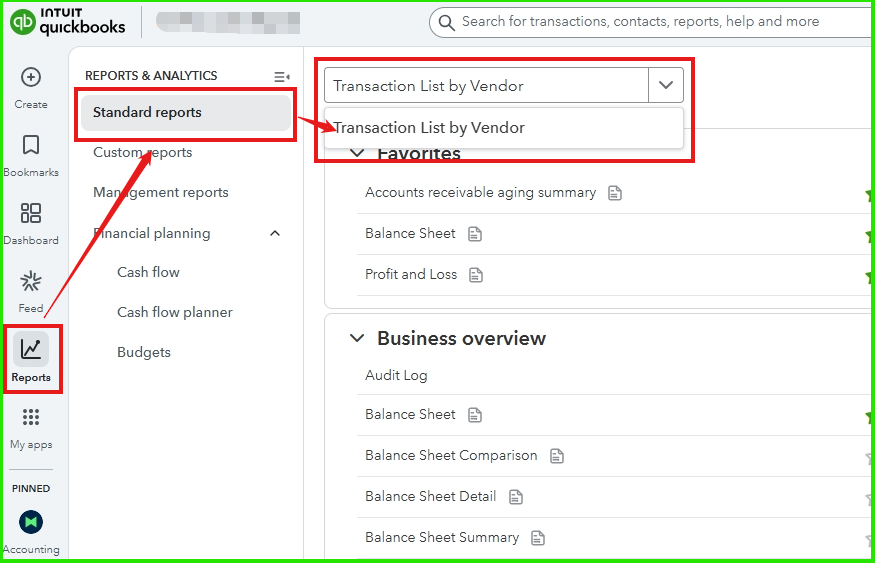Open the Bookmarks icon in sidebar

click(x=31, y=146)
